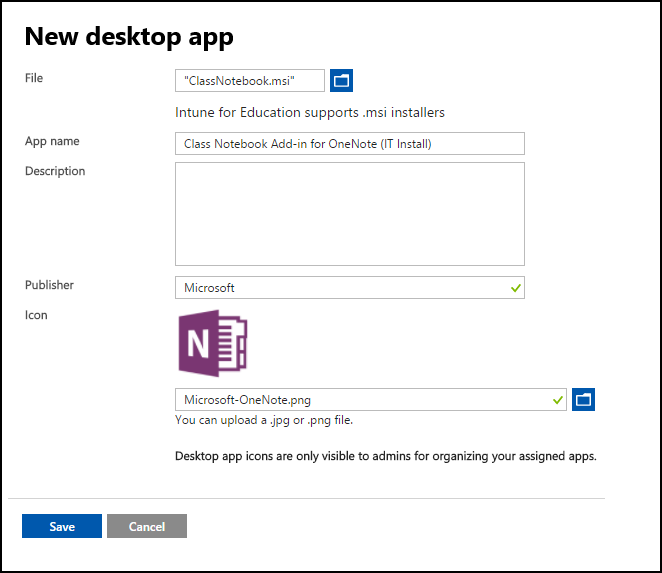Click the green checkmark in the Publisher field
The width and height of the screenshot is (662, 573).
[x=515, y=288]
